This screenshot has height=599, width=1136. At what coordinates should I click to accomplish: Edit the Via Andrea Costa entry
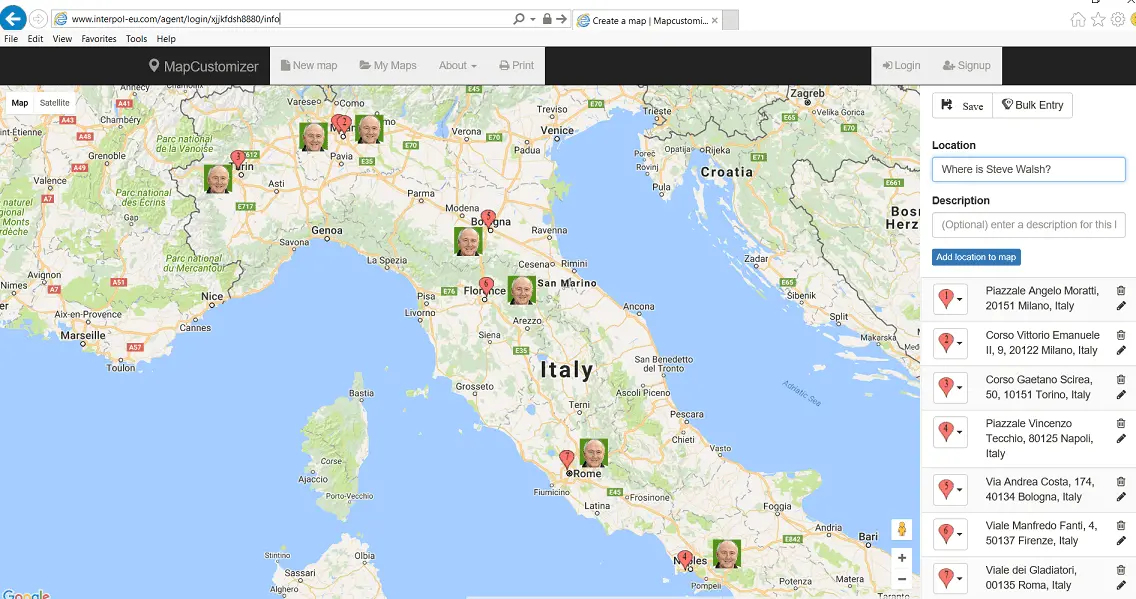click(x=1120, y=497)
